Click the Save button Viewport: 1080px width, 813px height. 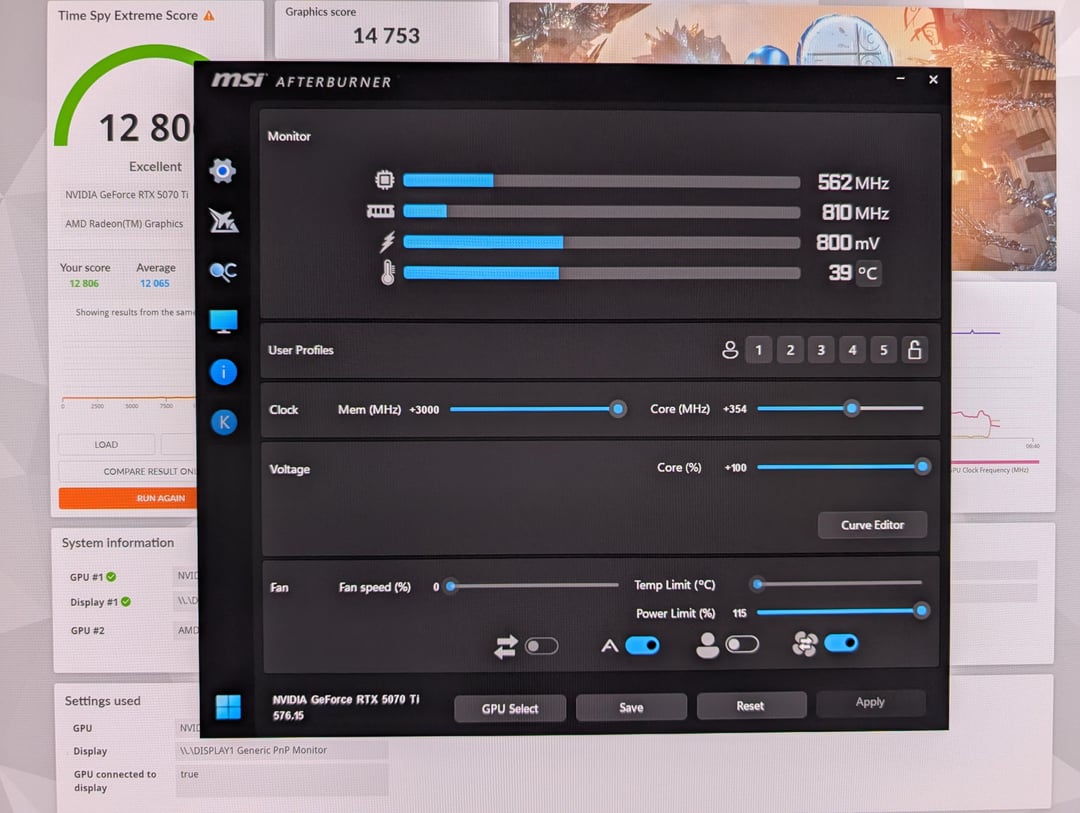(631, 708)
